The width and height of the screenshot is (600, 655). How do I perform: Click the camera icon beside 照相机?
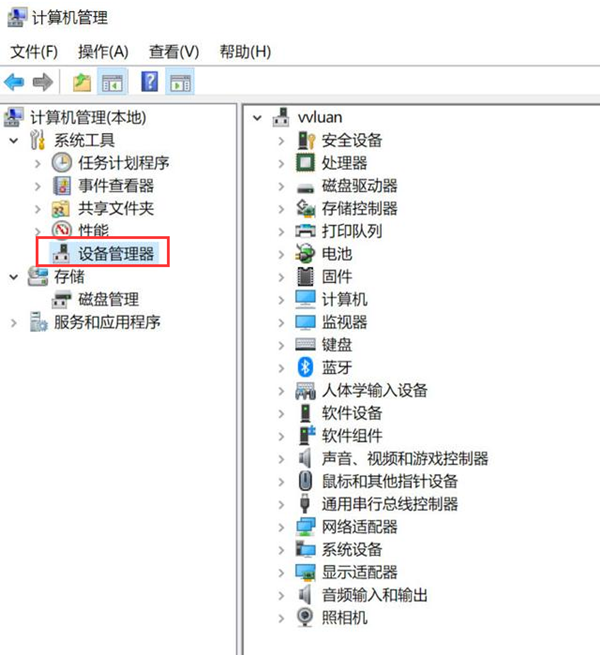click(305, 617)
